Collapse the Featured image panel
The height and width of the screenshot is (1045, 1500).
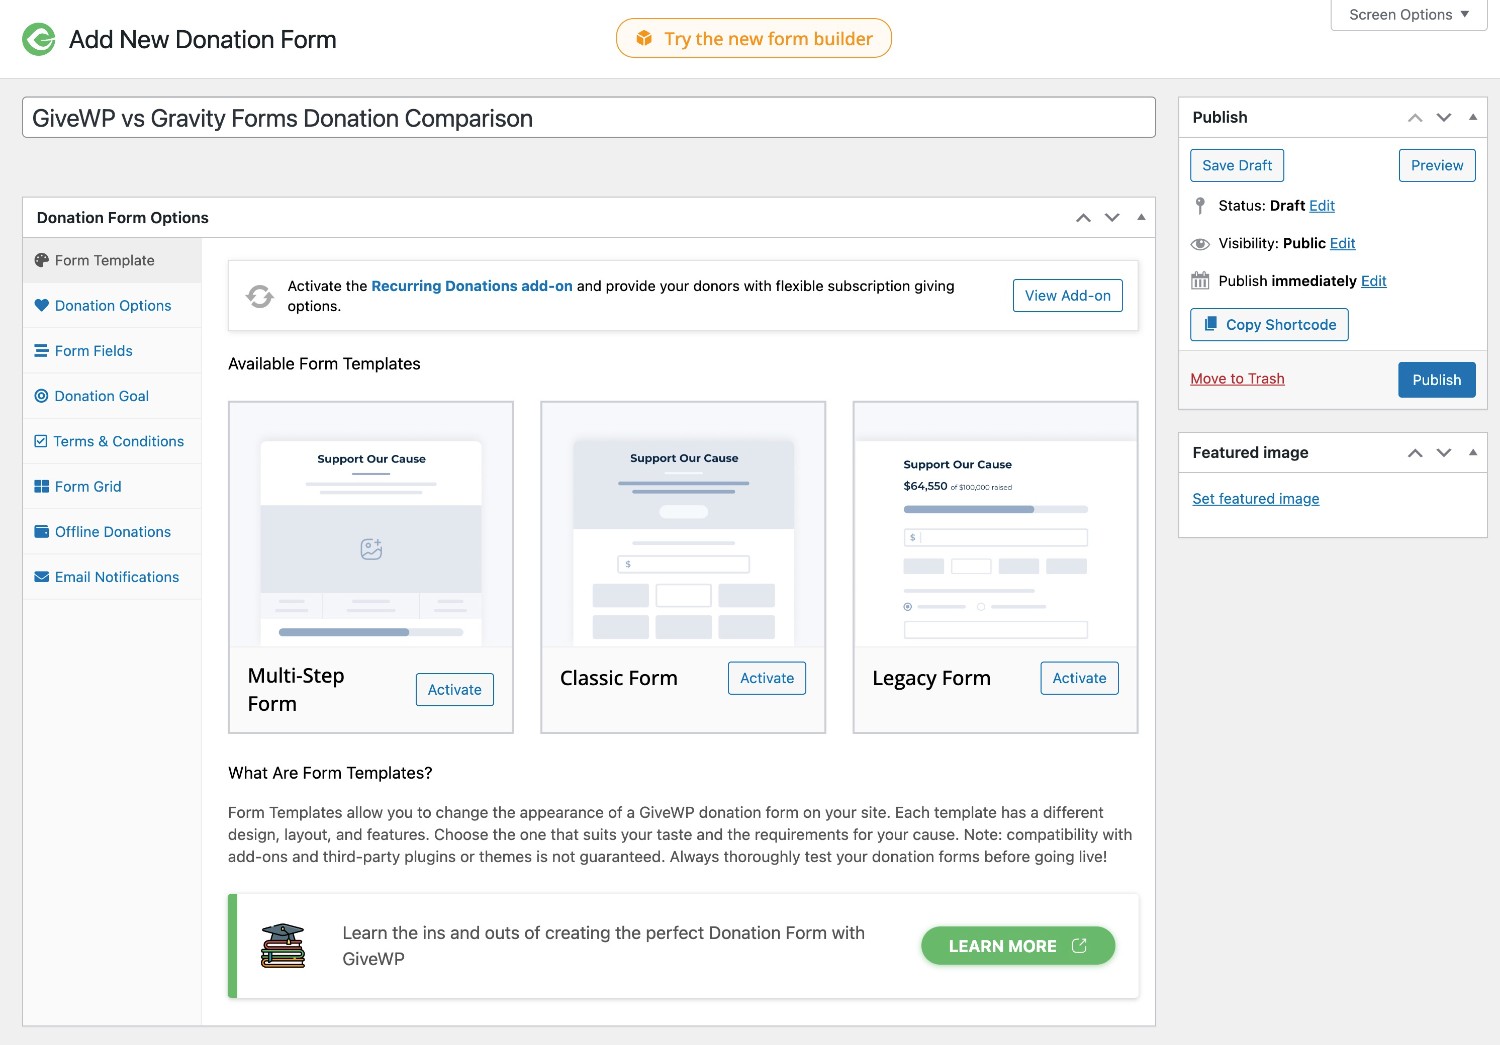1473,452
